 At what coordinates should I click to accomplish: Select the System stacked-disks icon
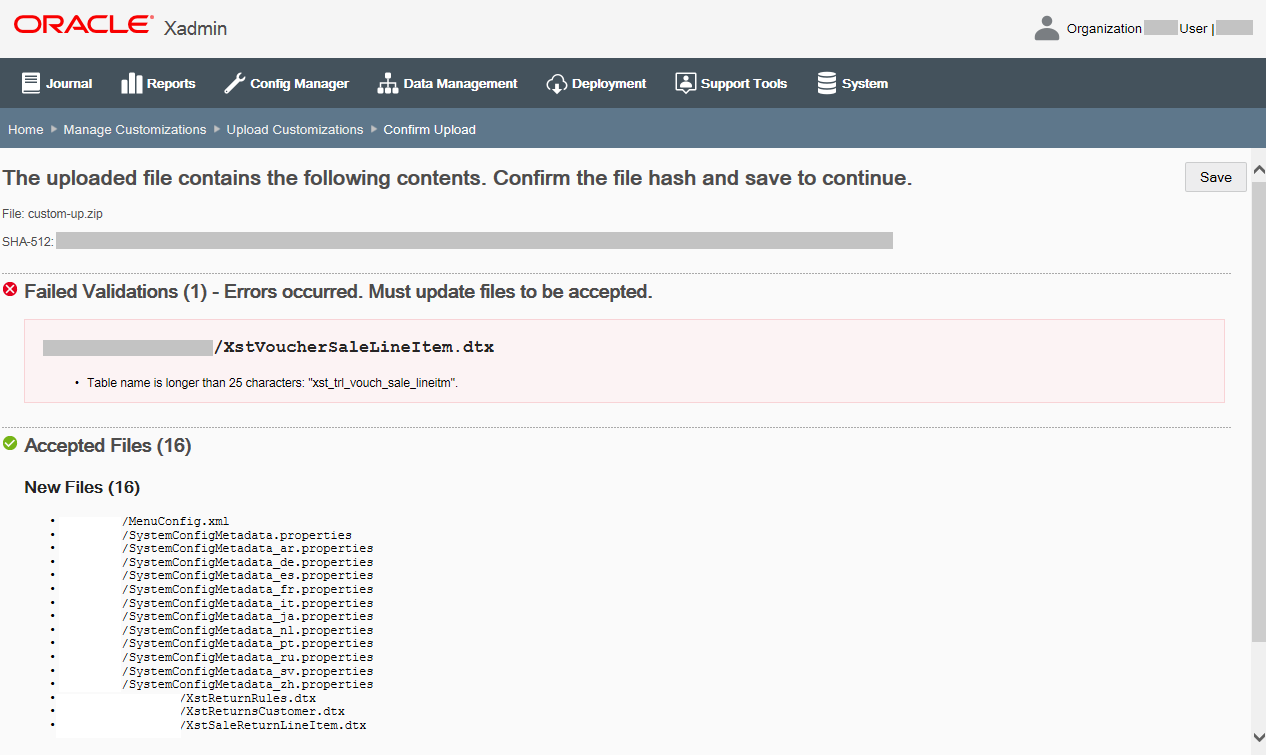point(826,83)
